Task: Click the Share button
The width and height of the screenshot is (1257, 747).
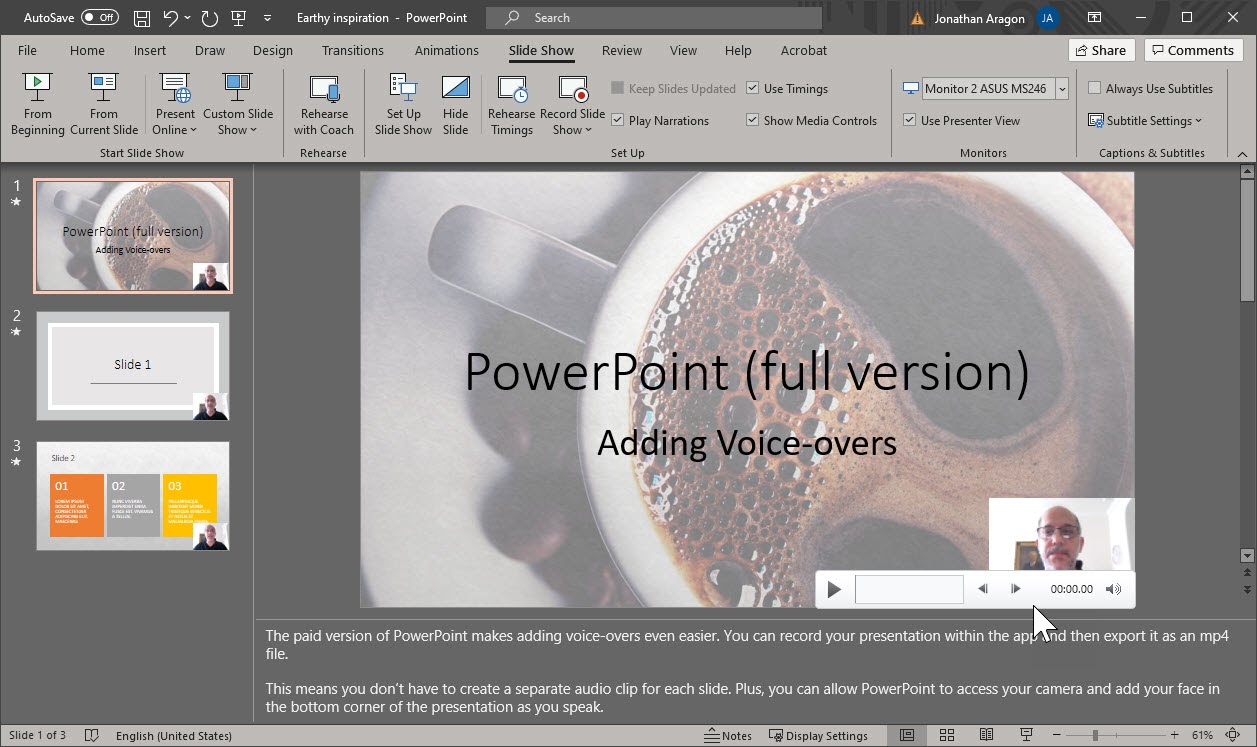Action: 1100,50
